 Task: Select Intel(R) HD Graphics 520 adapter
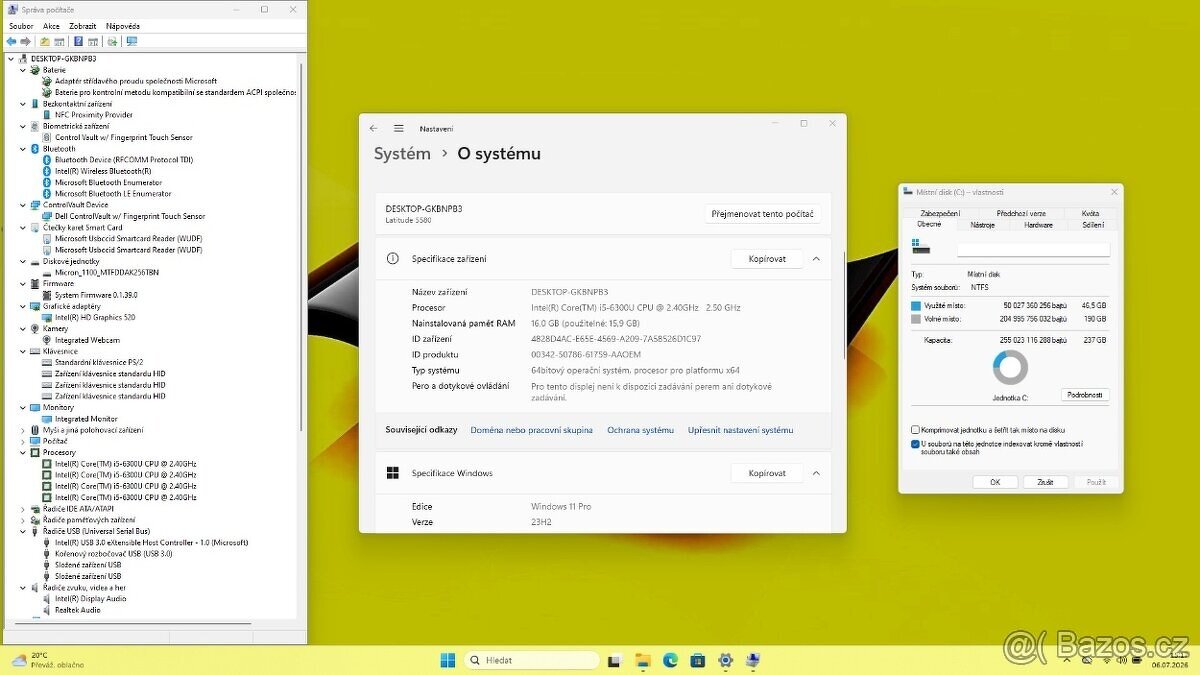click(95, 317)
